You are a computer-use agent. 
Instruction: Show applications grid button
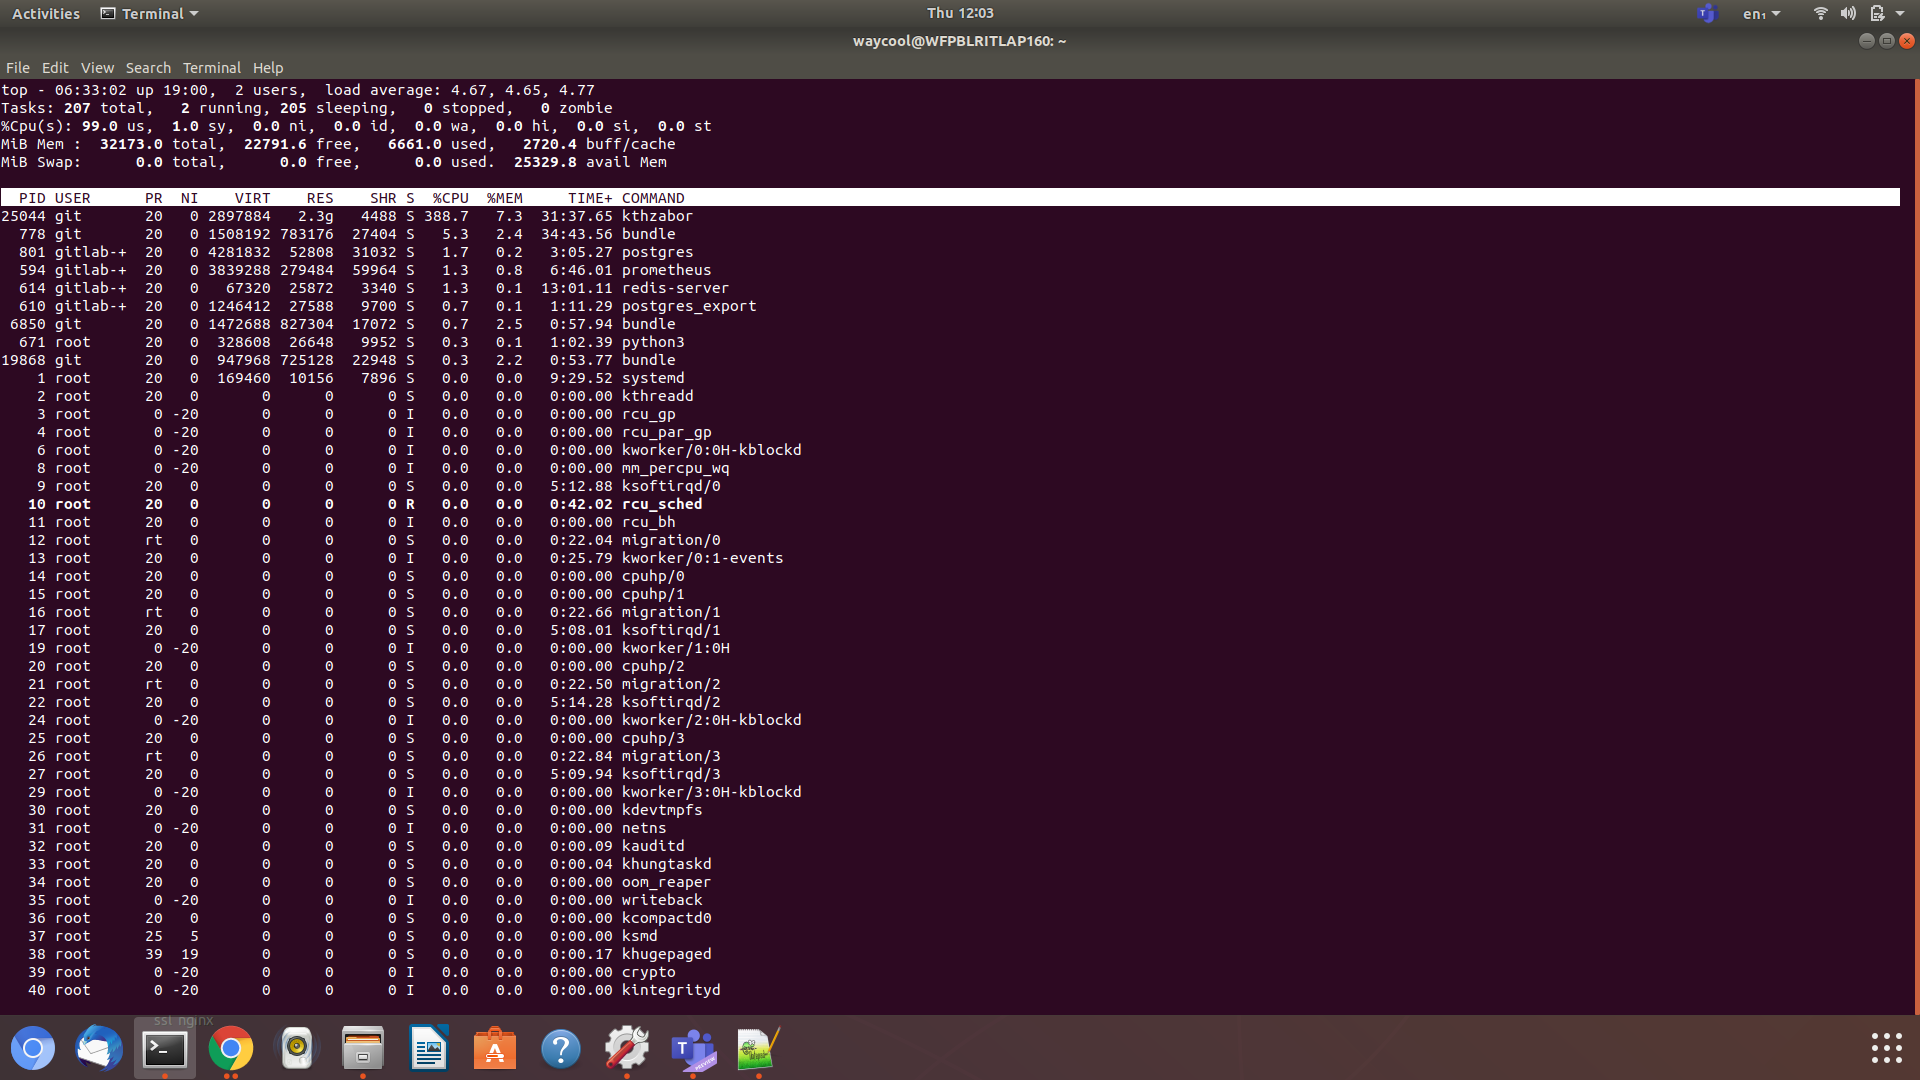pyautogui.click(x=1886, y=1048)
